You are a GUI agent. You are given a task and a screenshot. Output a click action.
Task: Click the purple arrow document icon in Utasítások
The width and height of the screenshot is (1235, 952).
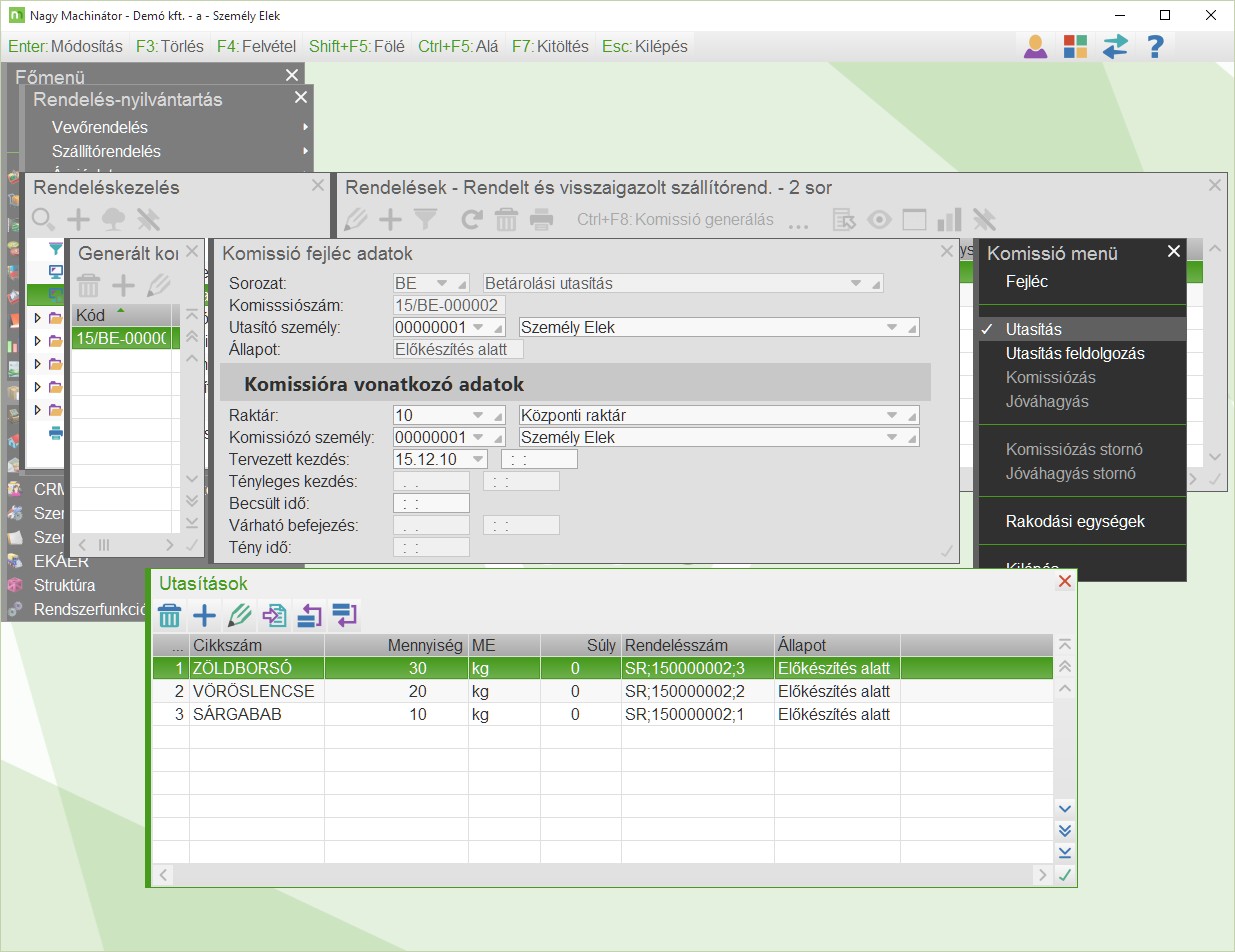[274, 616]
